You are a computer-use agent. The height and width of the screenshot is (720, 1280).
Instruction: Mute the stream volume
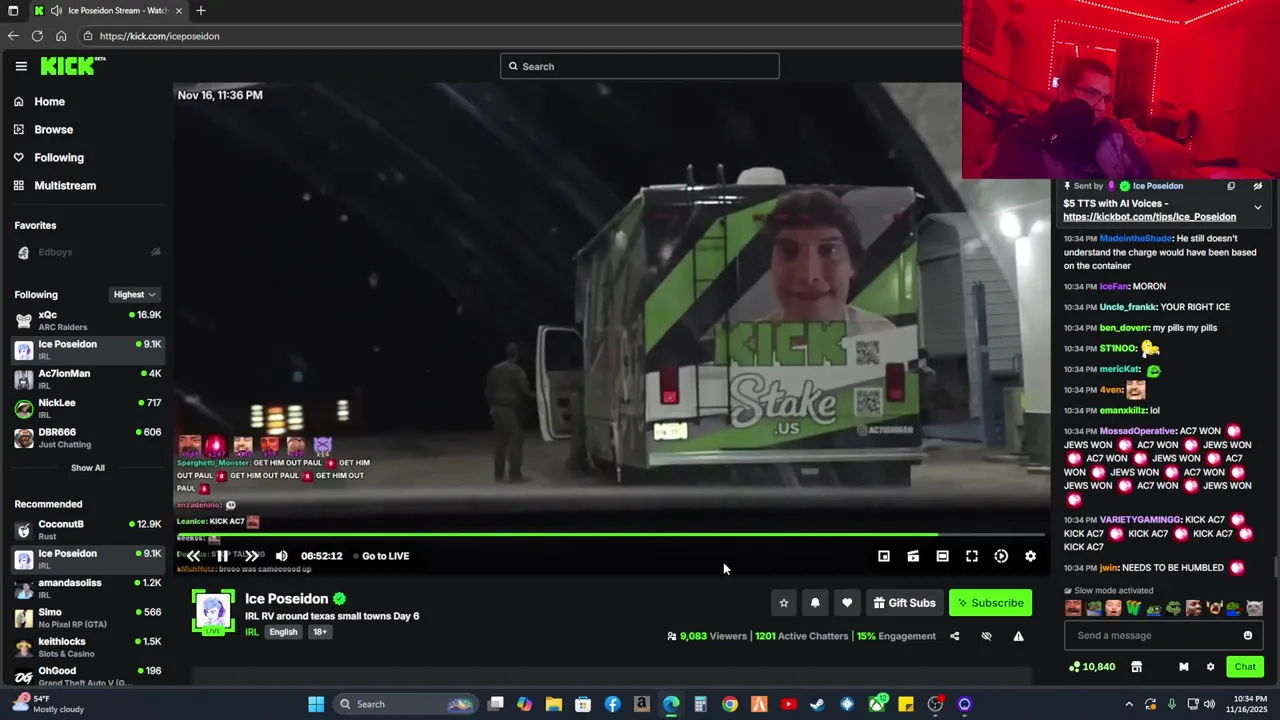(282, 556)
